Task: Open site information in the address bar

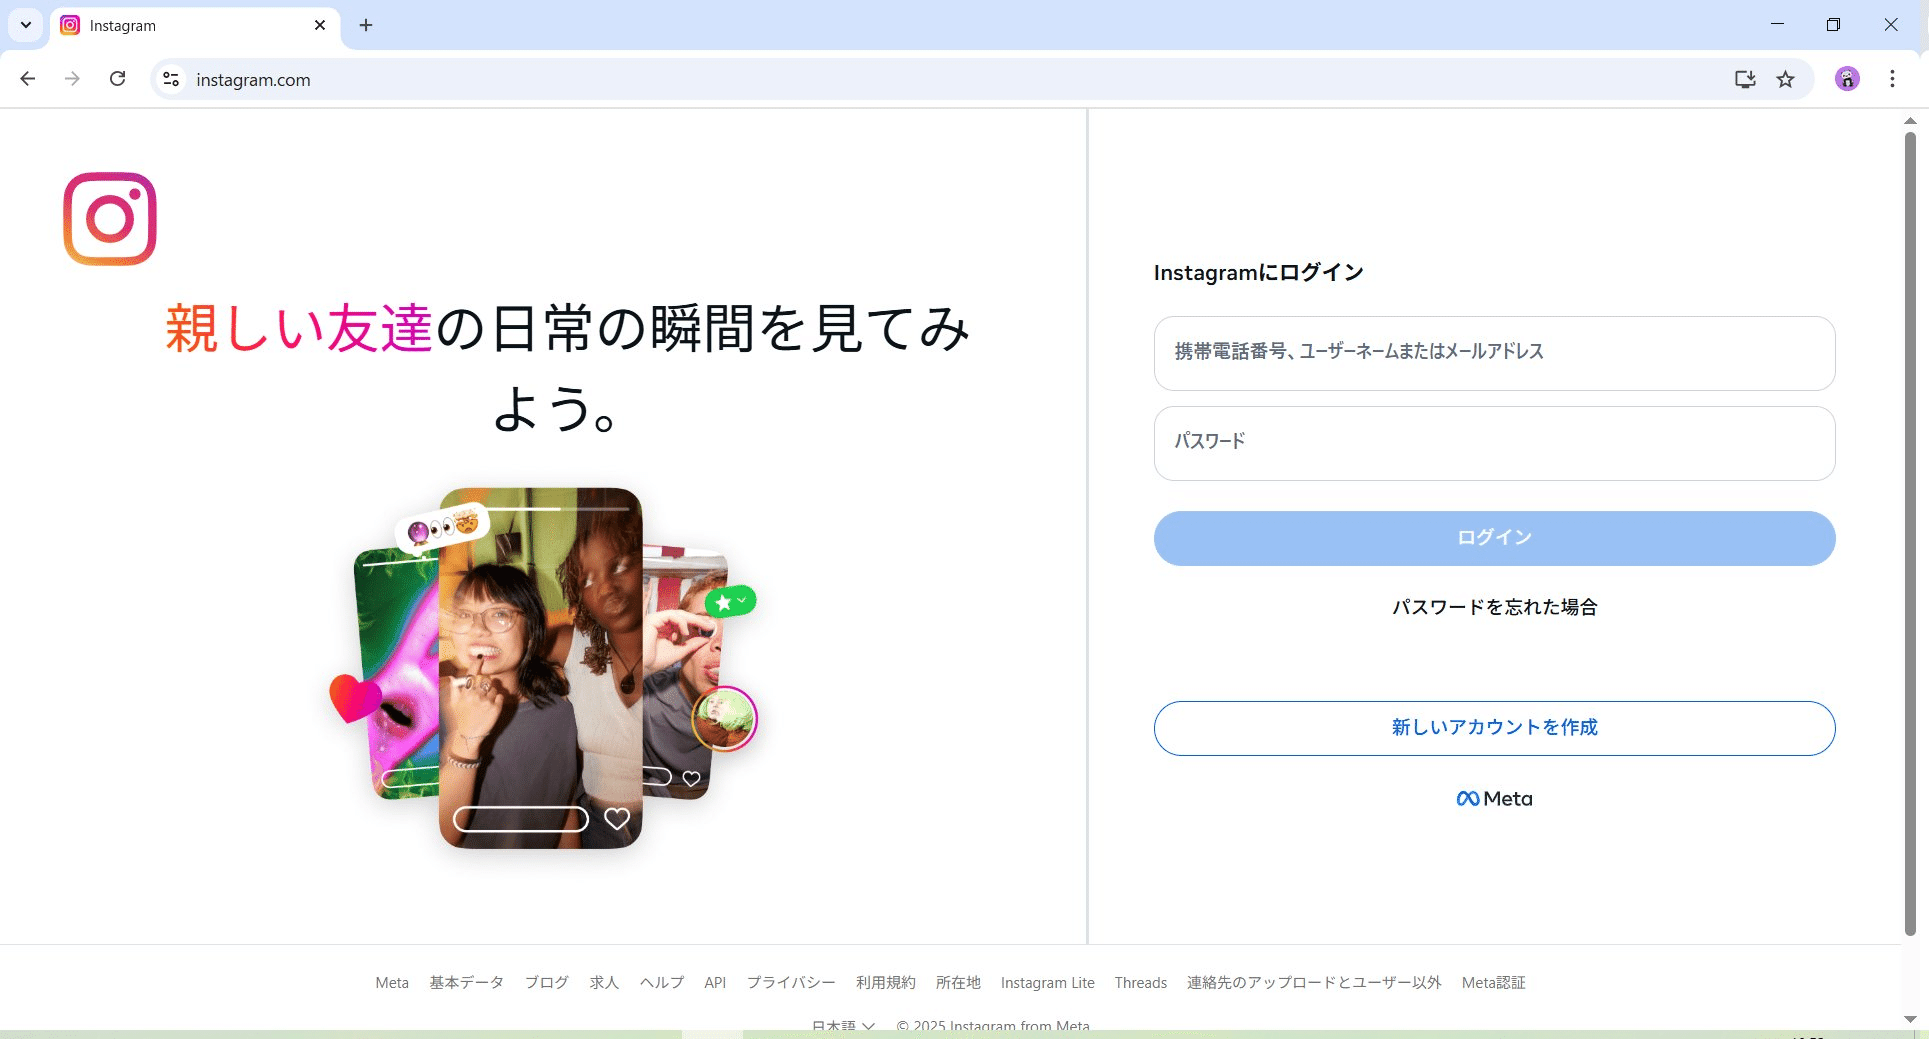Action: 170,79
